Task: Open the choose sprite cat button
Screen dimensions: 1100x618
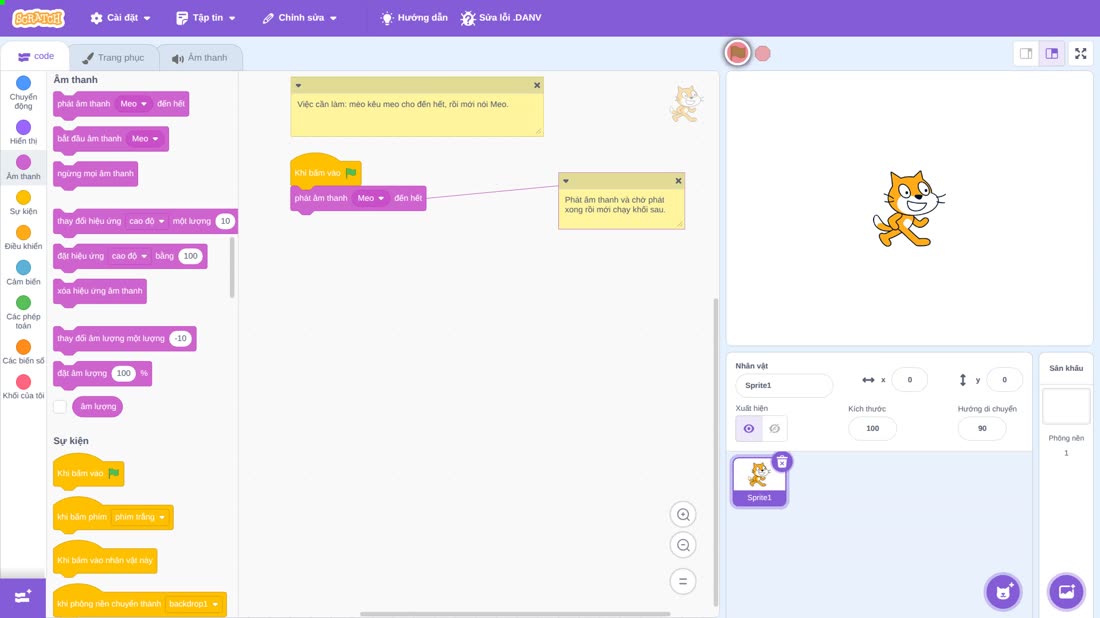Action: click(x=1003, y=591)
